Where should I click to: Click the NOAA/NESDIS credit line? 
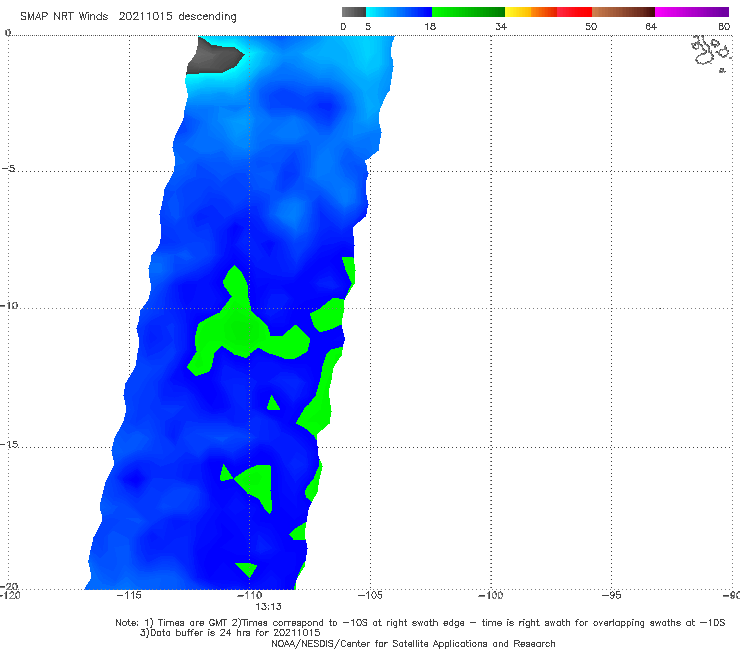(413, 643)
